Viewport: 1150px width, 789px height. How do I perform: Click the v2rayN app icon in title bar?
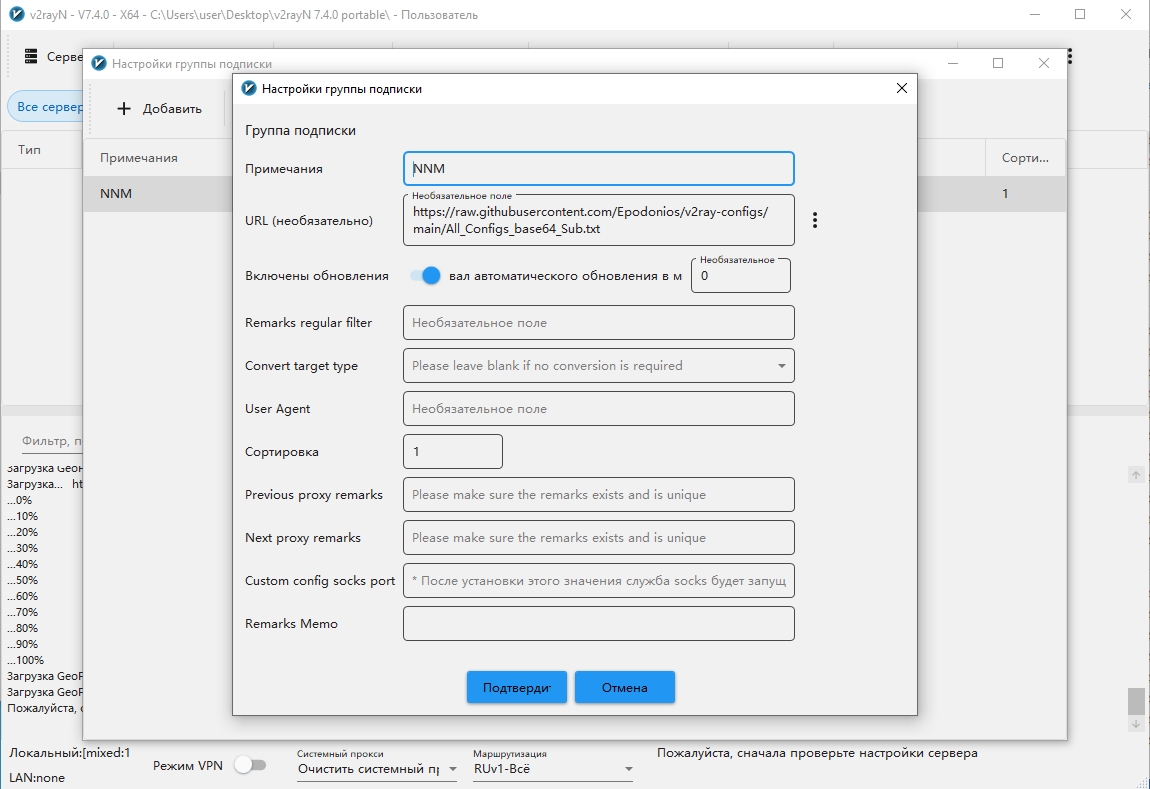coord(16,14)
